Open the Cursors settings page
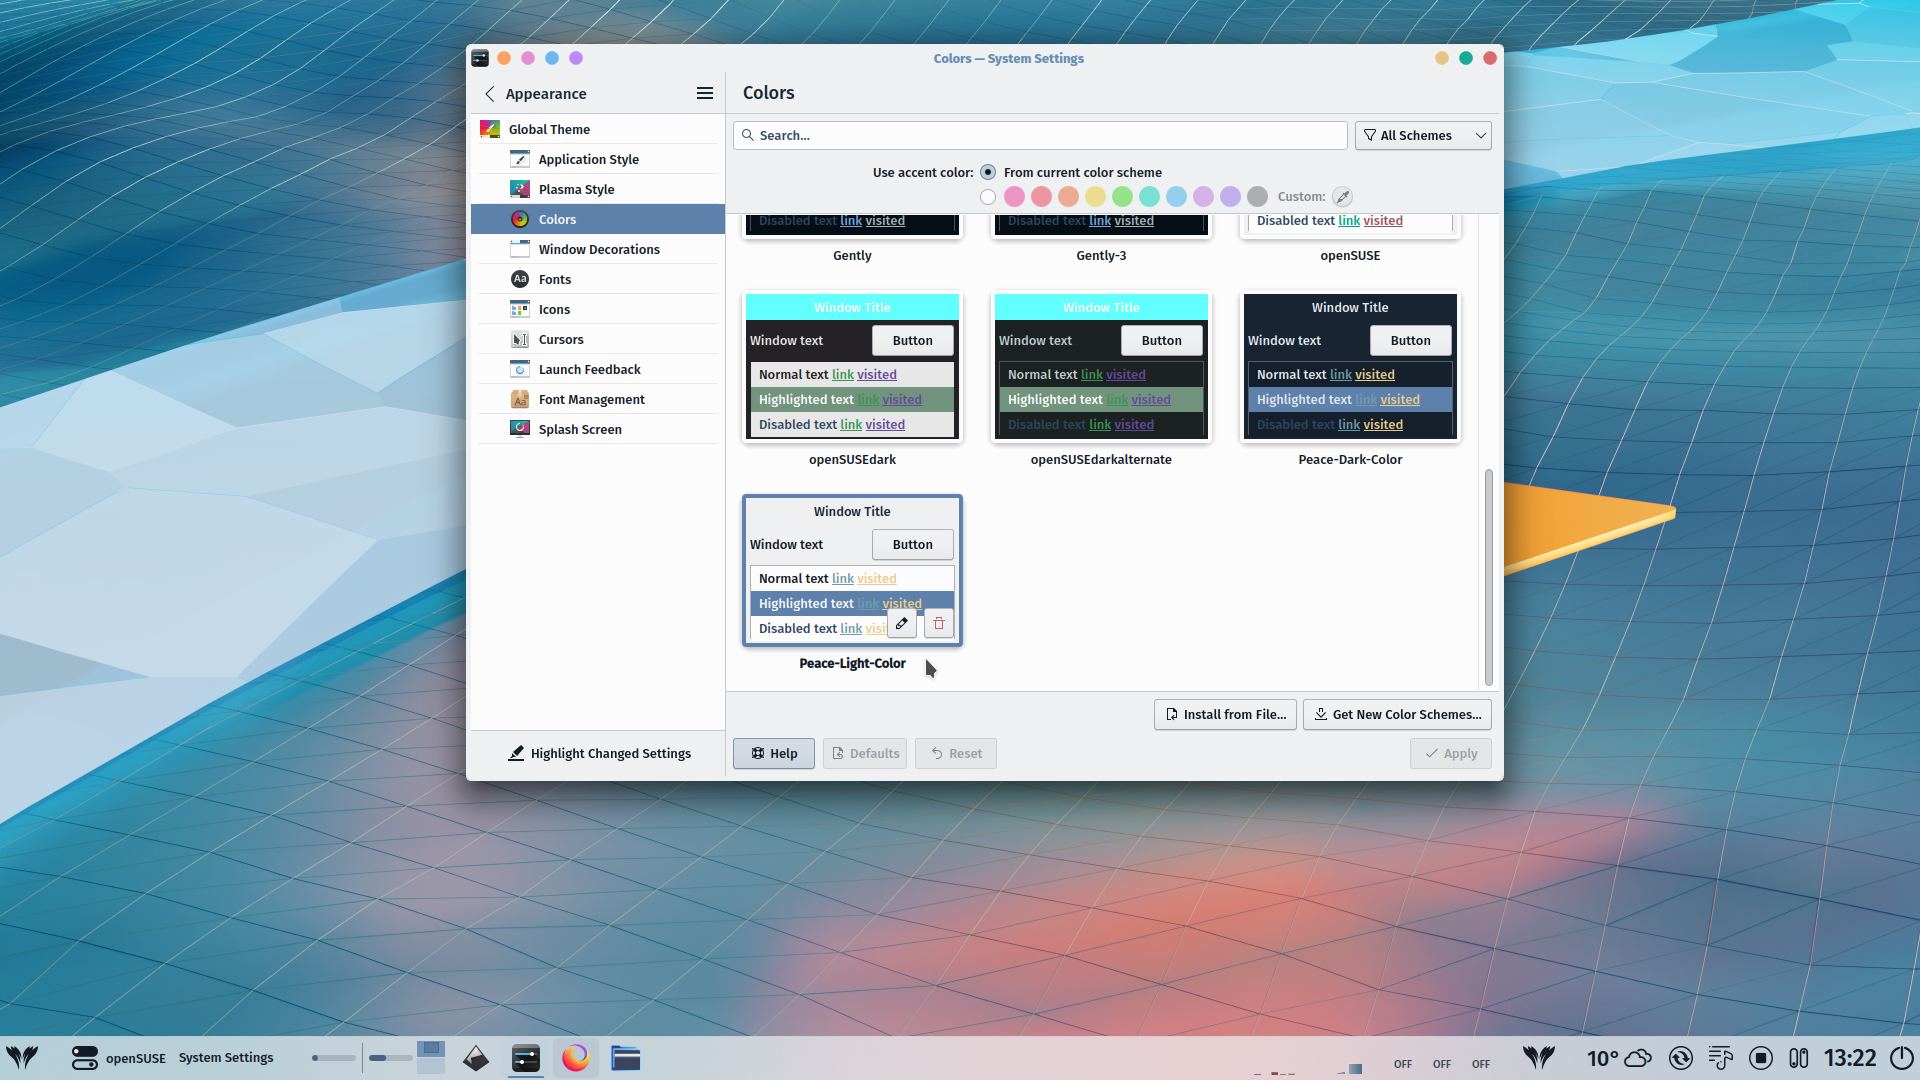 coord(598,339)
